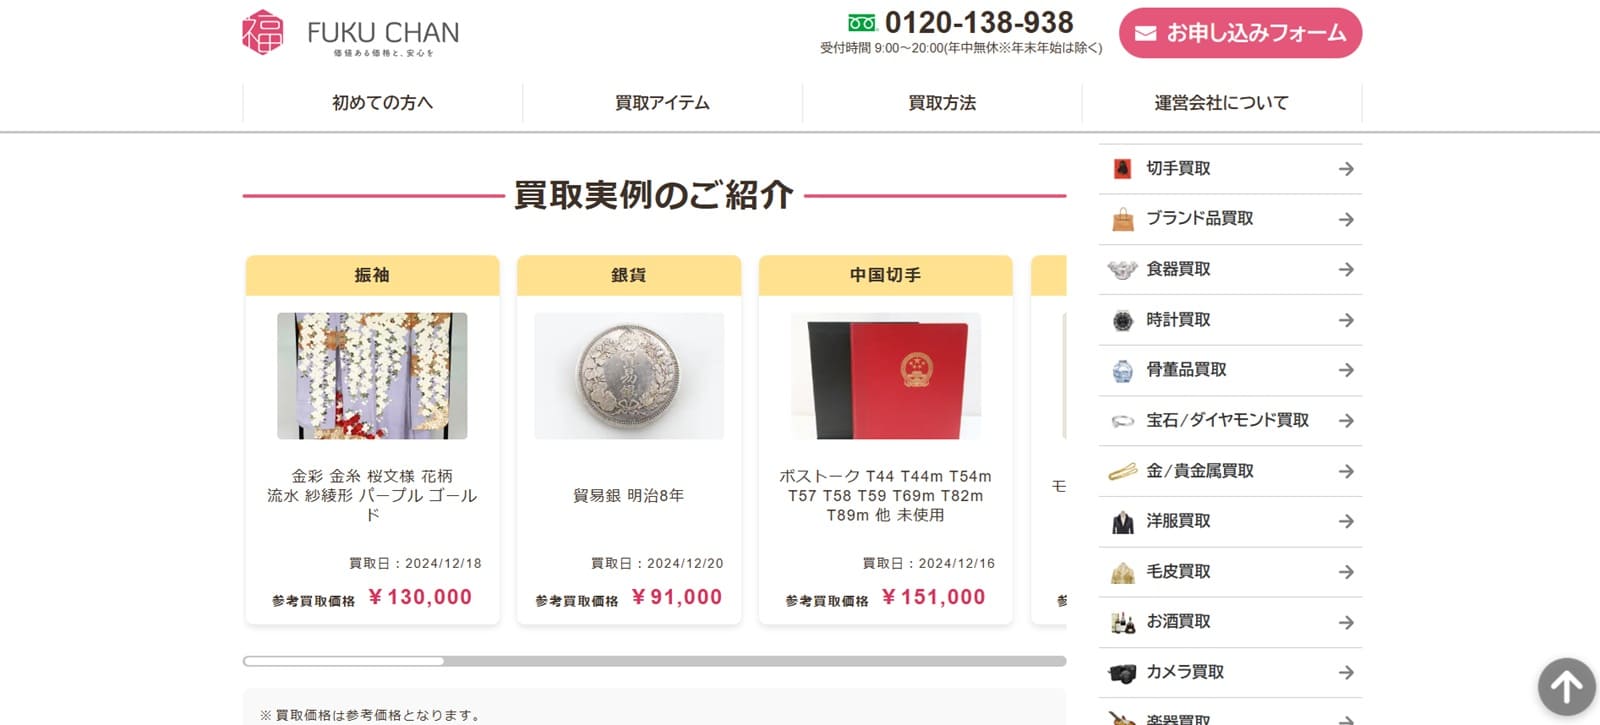
Task: Click the stamp icon beside 切手買取
Action: click(1123, 169)
